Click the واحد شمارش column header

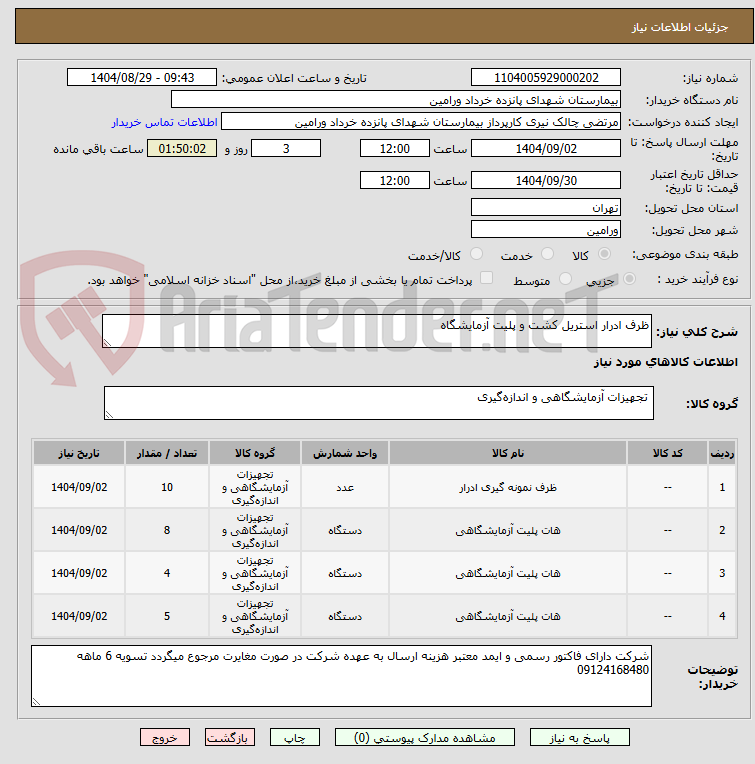pos(345,453)
